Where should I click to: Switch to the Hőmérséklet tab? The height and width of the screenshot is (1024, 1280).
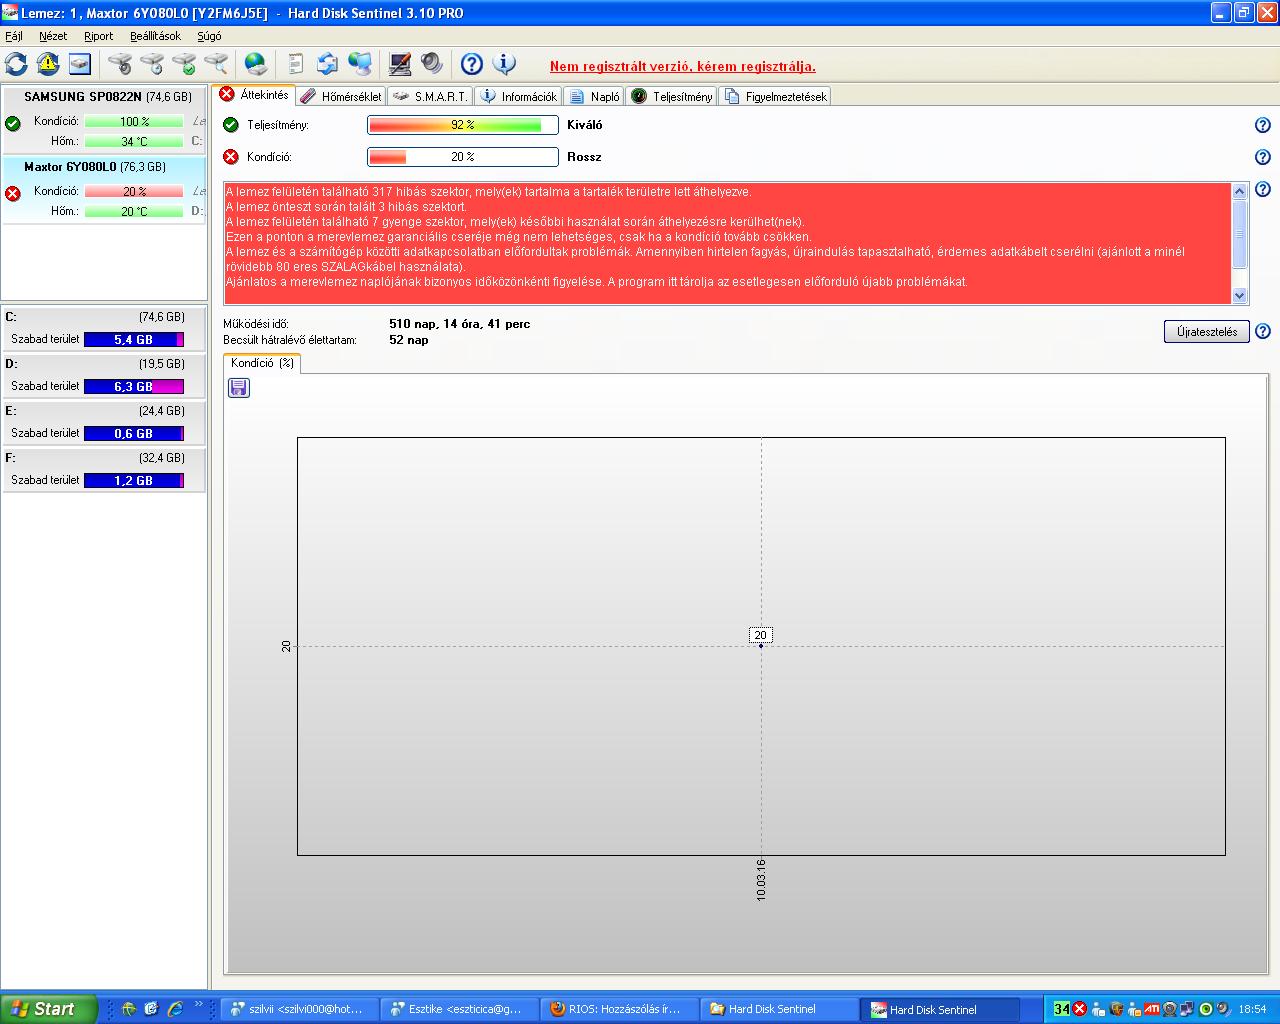340,97
